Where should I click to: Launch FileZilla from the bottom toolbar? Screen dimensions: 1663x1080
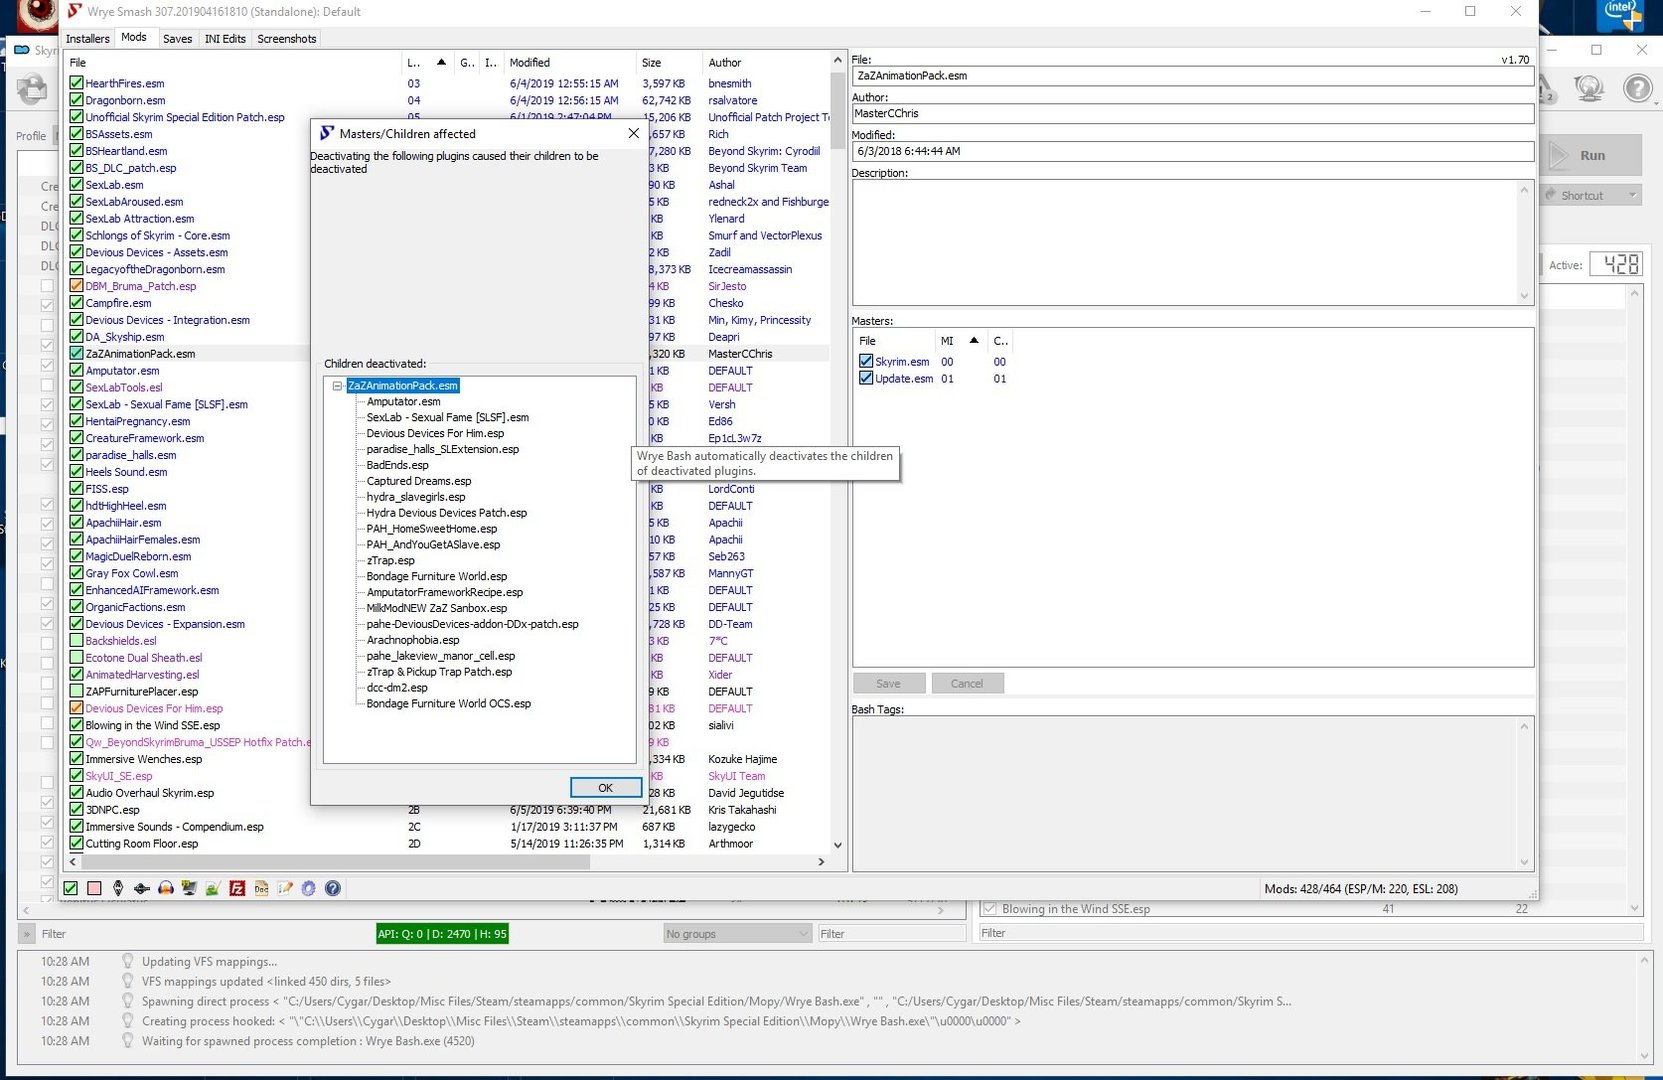[237, 888]
